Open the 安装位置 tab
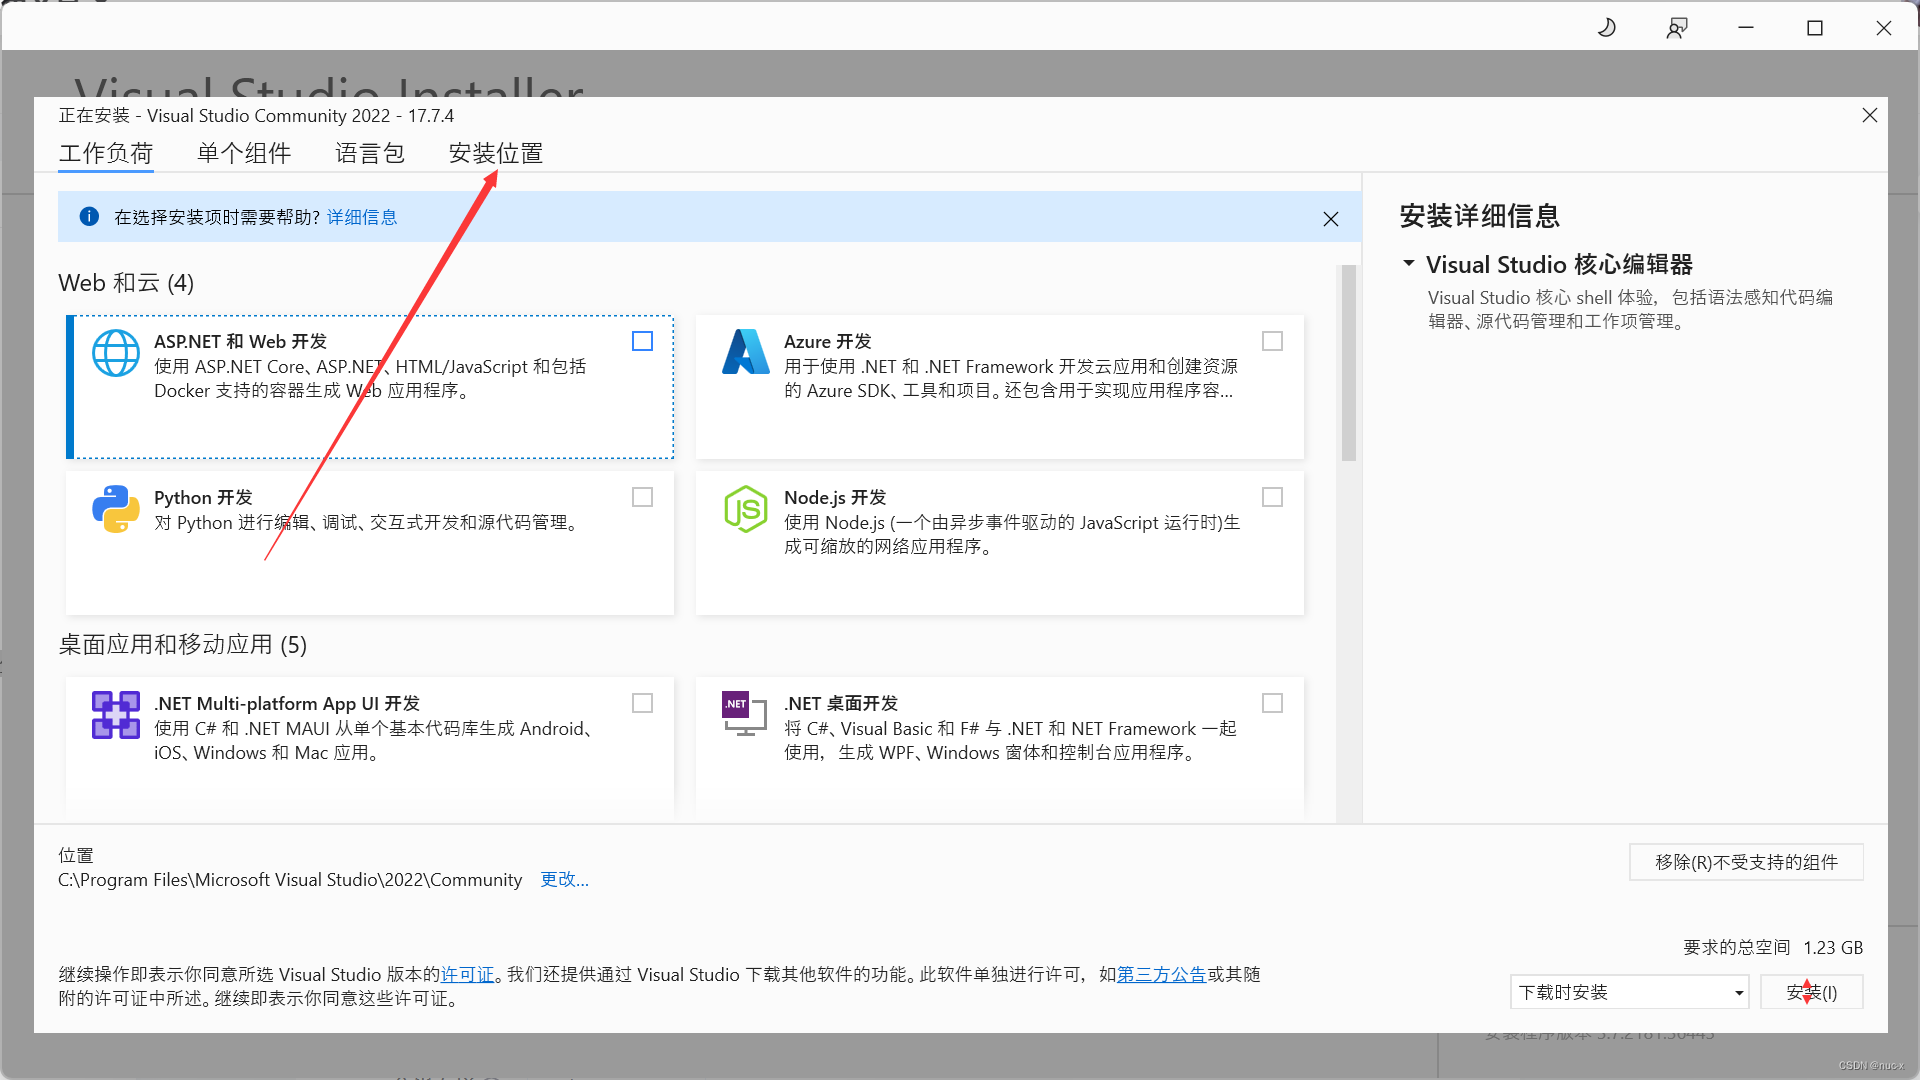This screenshot has width=1920, height=1080. pos(496,153)
